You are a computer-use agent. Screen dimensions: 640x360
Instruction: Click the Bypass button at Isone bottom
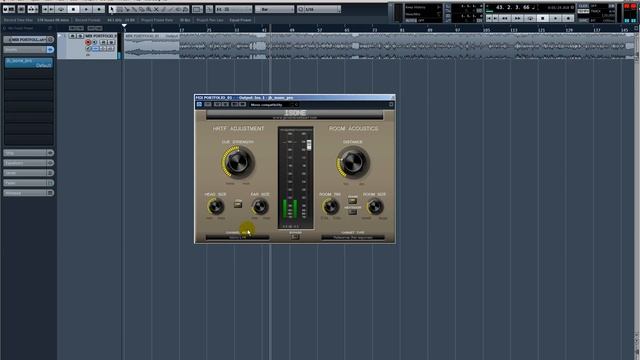295,237
